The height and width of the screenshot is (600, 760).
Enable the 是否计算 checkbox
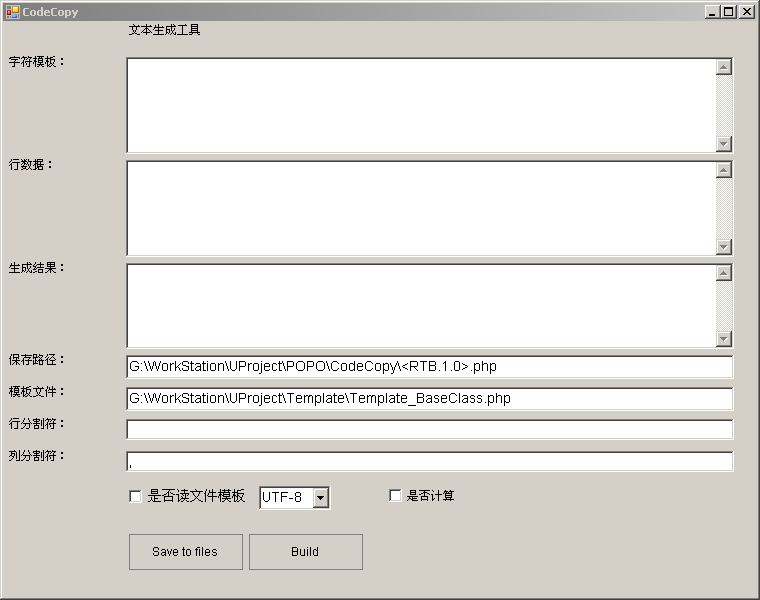click(x=395, y=496)
